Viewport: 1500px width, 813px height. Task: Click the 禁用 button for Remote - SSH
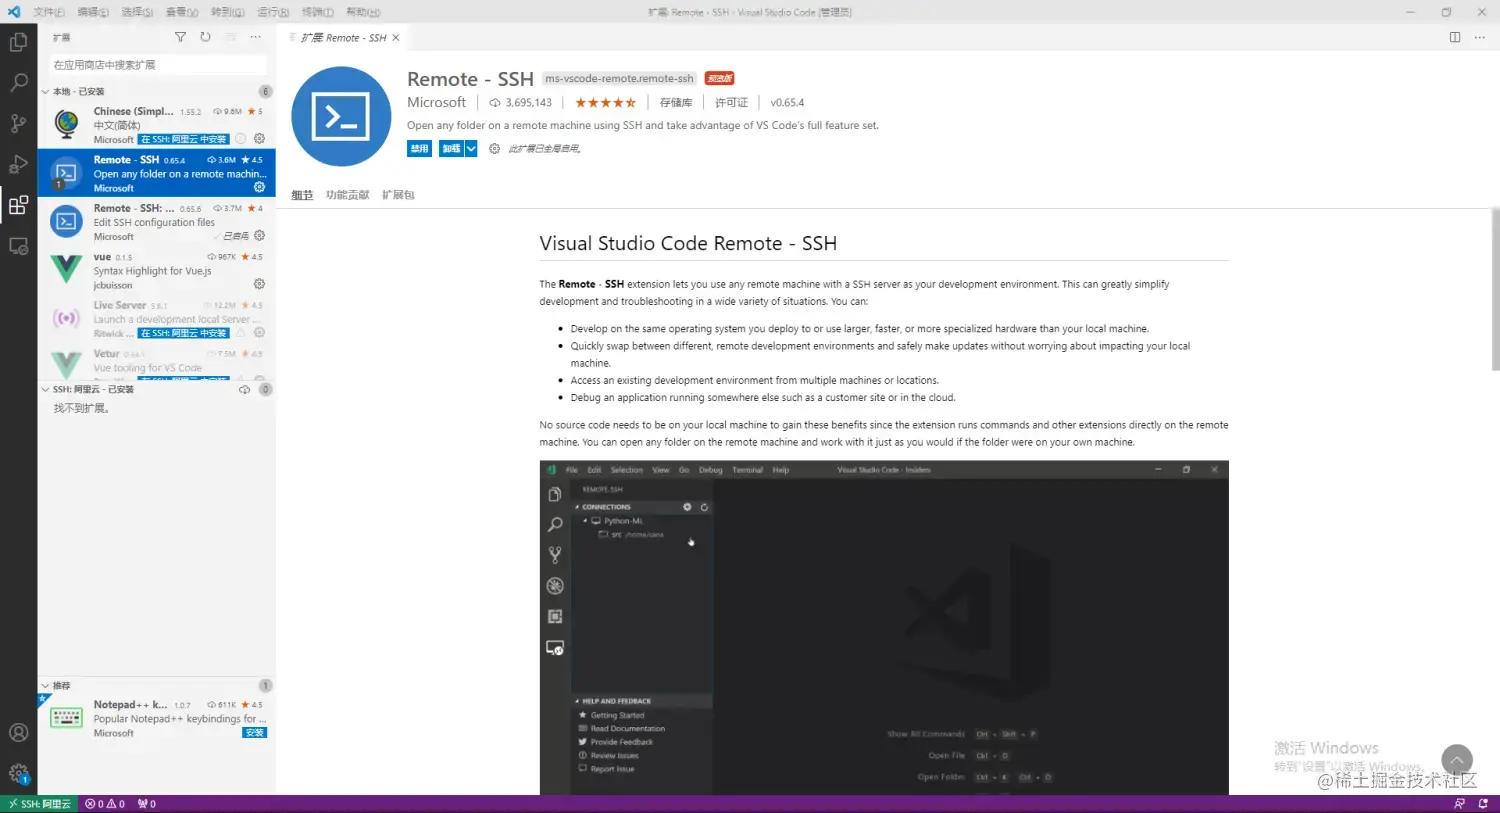tap(419, 147)
